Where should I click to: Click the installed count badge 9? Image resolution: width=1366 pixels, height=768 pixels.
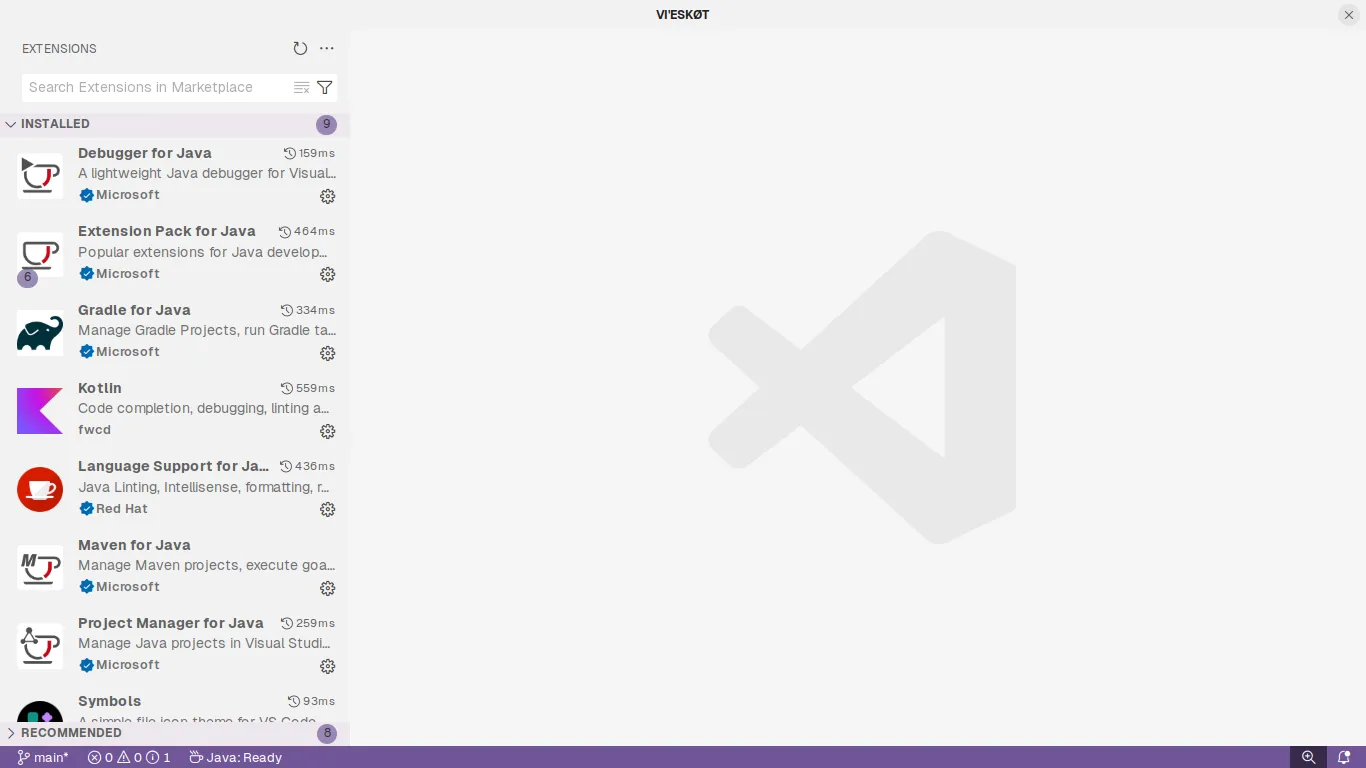(x=326, y=124)
